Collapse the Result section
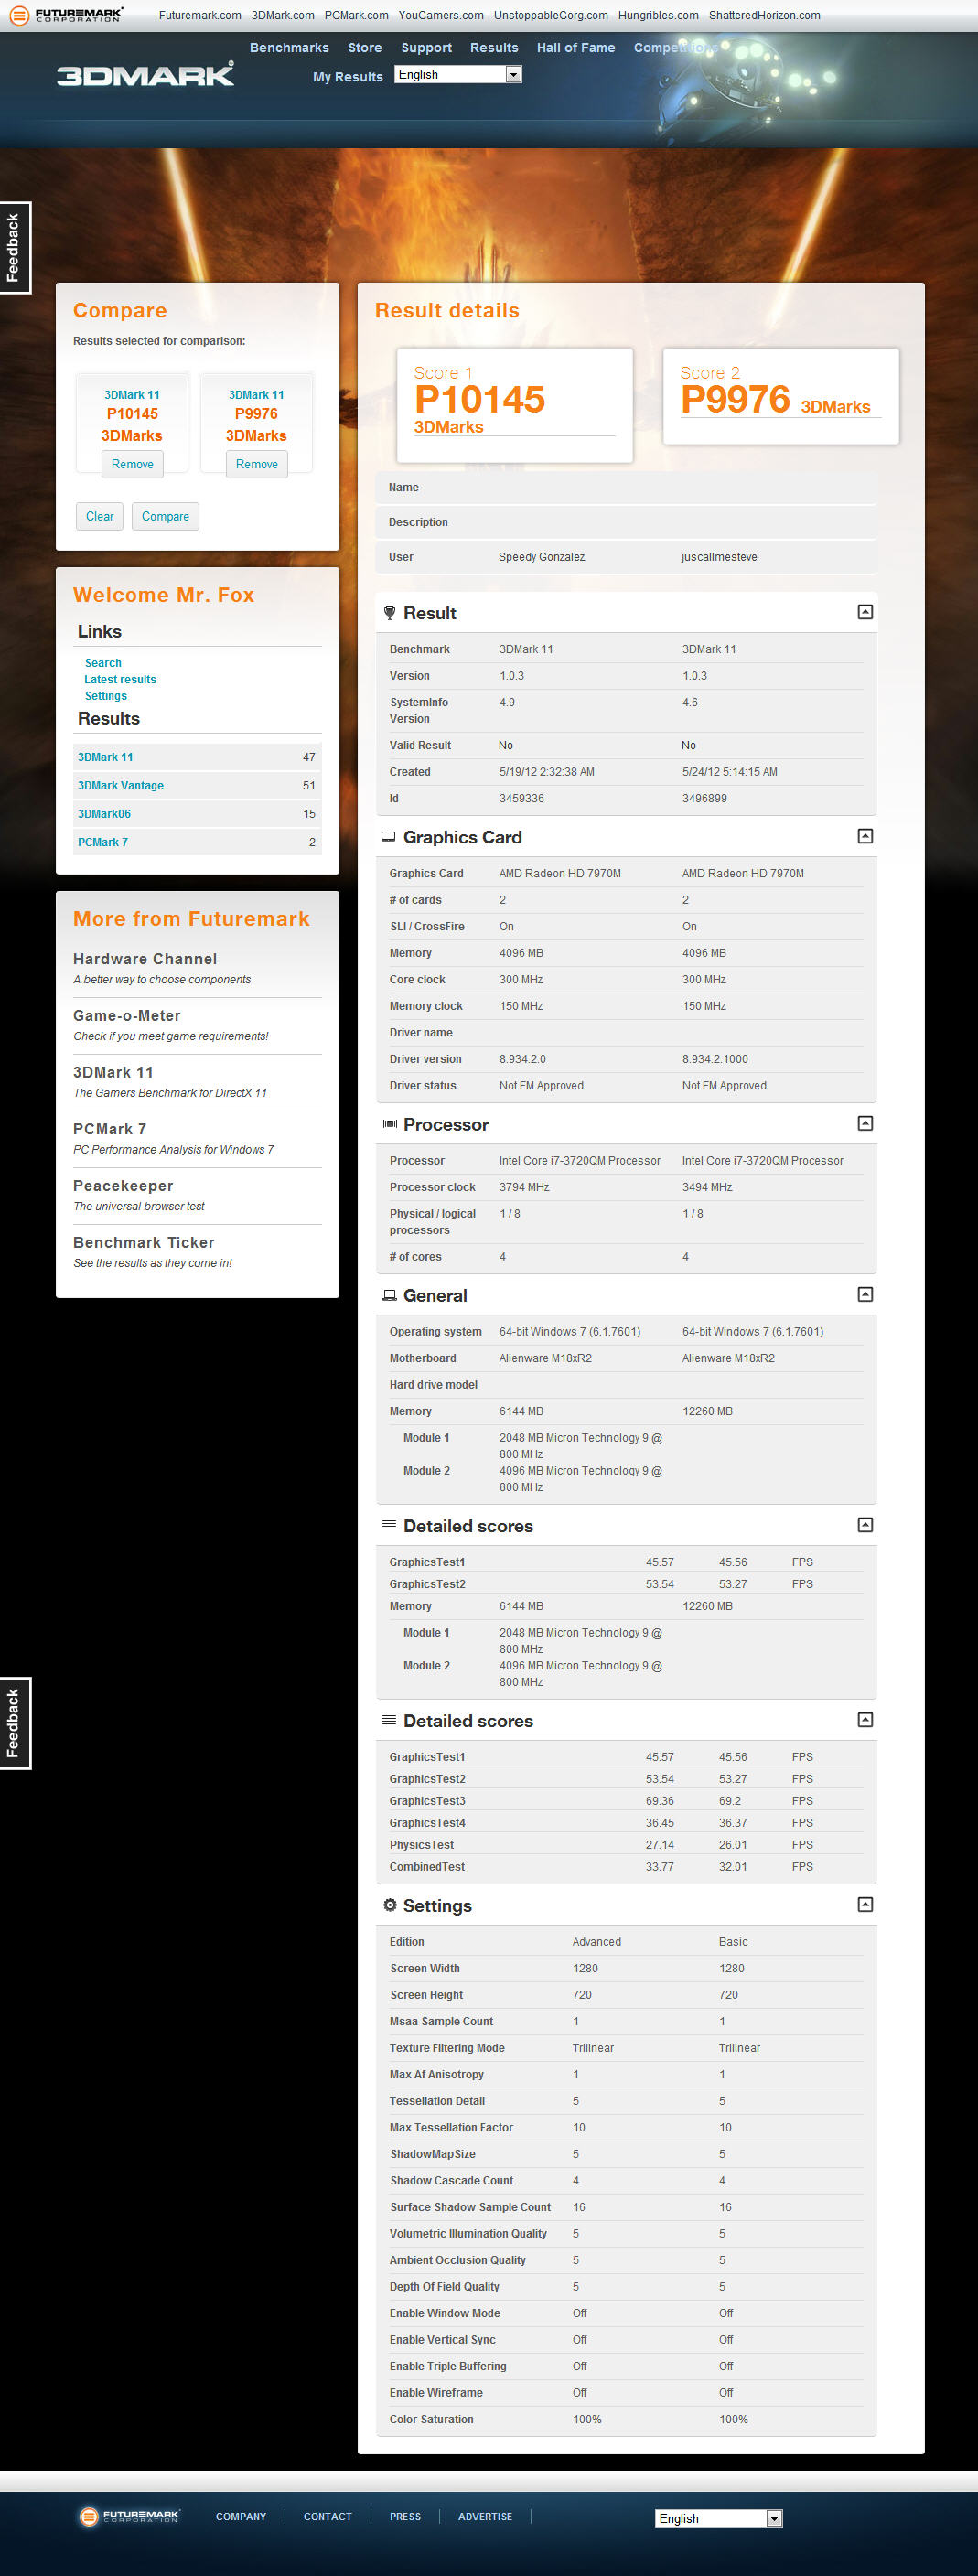Image resolution: width=978 pixels, height=2576 pixels. (866, 612)
